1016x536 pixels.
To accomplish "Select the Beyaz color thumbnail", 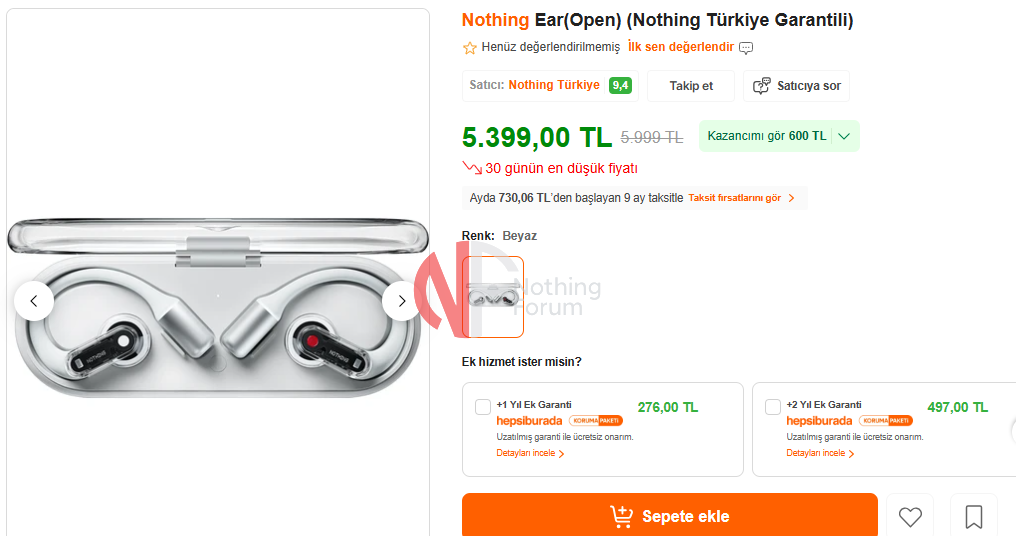I will tap(492, 297).
